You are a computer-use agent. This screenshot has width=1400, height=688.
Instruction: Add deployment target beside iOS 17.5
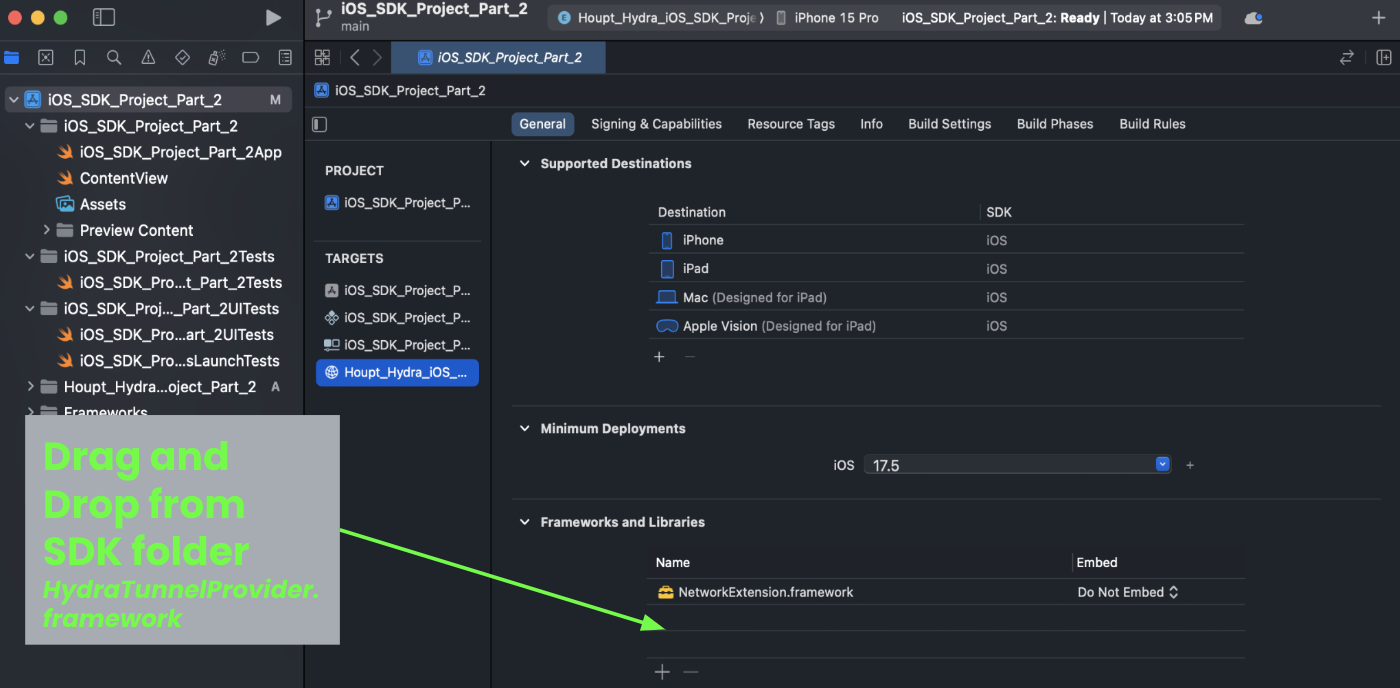[x=1190, y=465]
